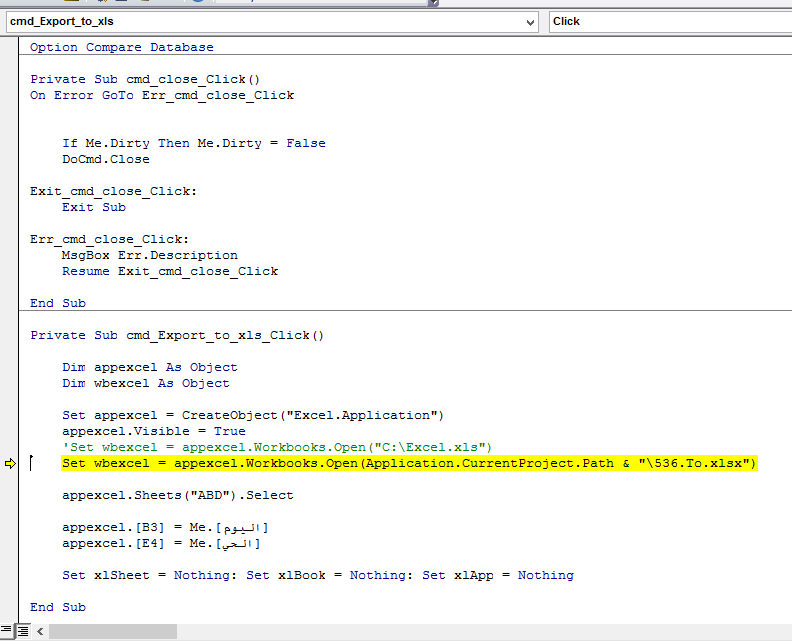Click the 'Err_cmd_close_Click:' label line
The image size is (792, 641).
click(x=109, y=239)
